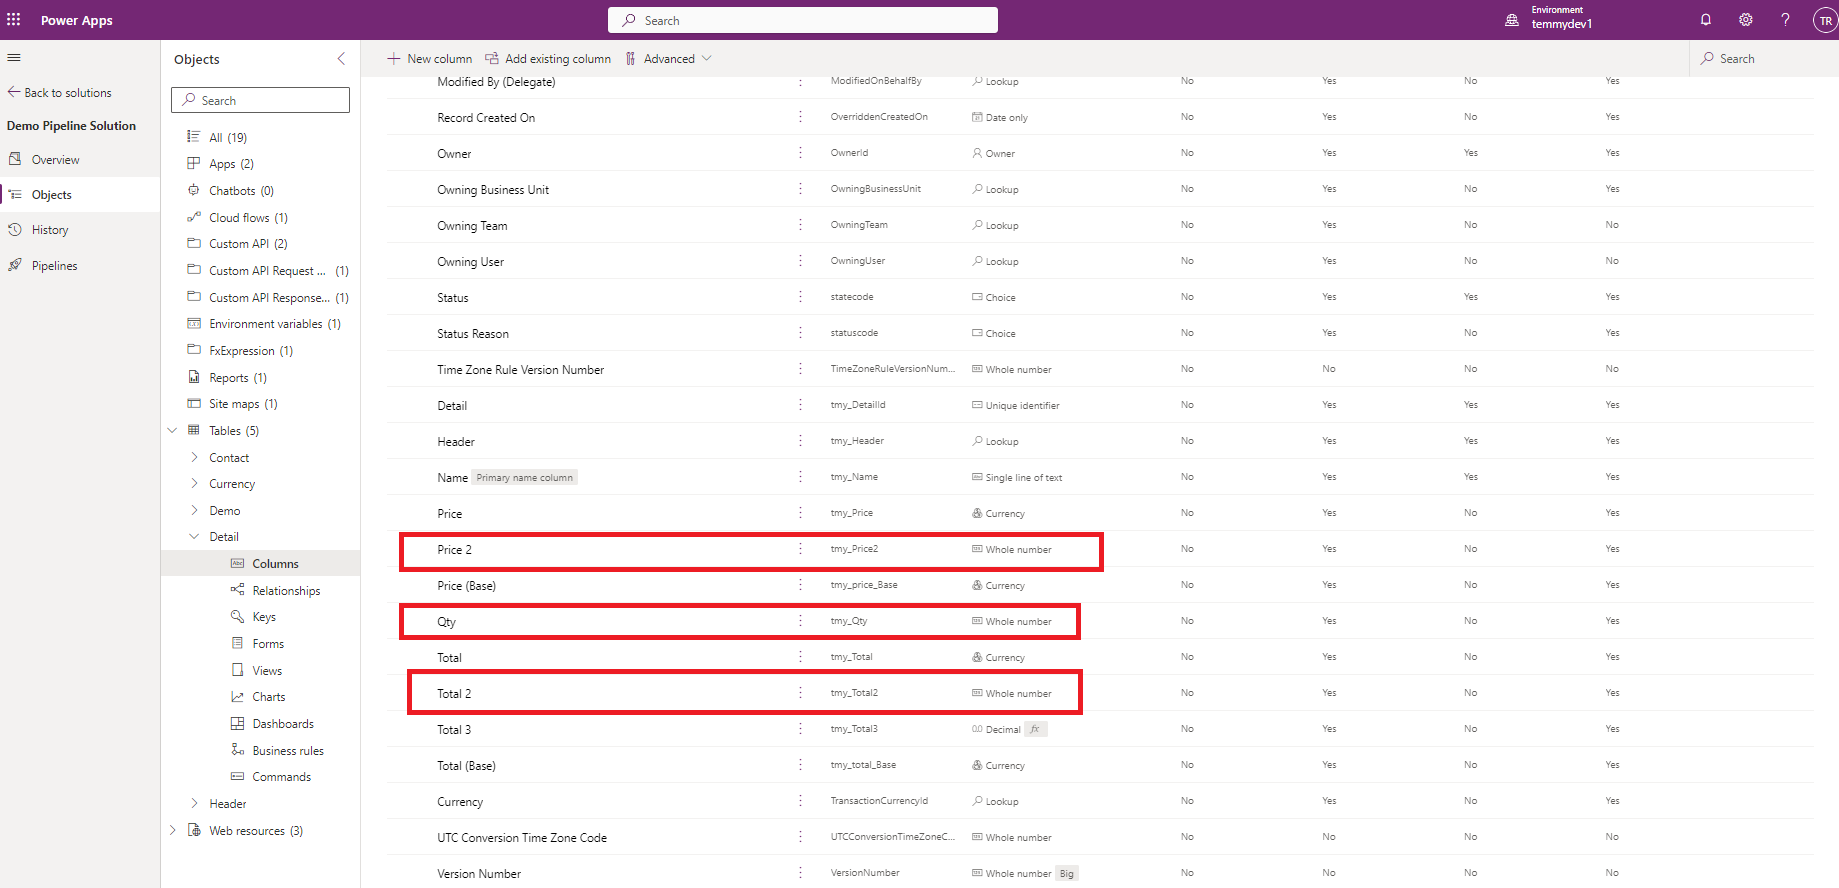Select Views under Detail table
The width and height of the screenshot is (1839, 888).
coord(267,671)
